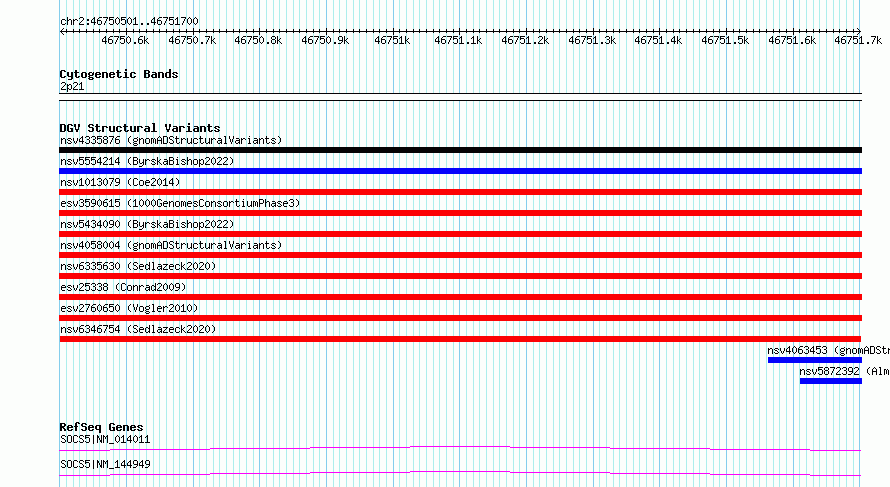Click the 46751.1k ruler tick label
This screenshot has height=487, width=890.
coord(458,40)
